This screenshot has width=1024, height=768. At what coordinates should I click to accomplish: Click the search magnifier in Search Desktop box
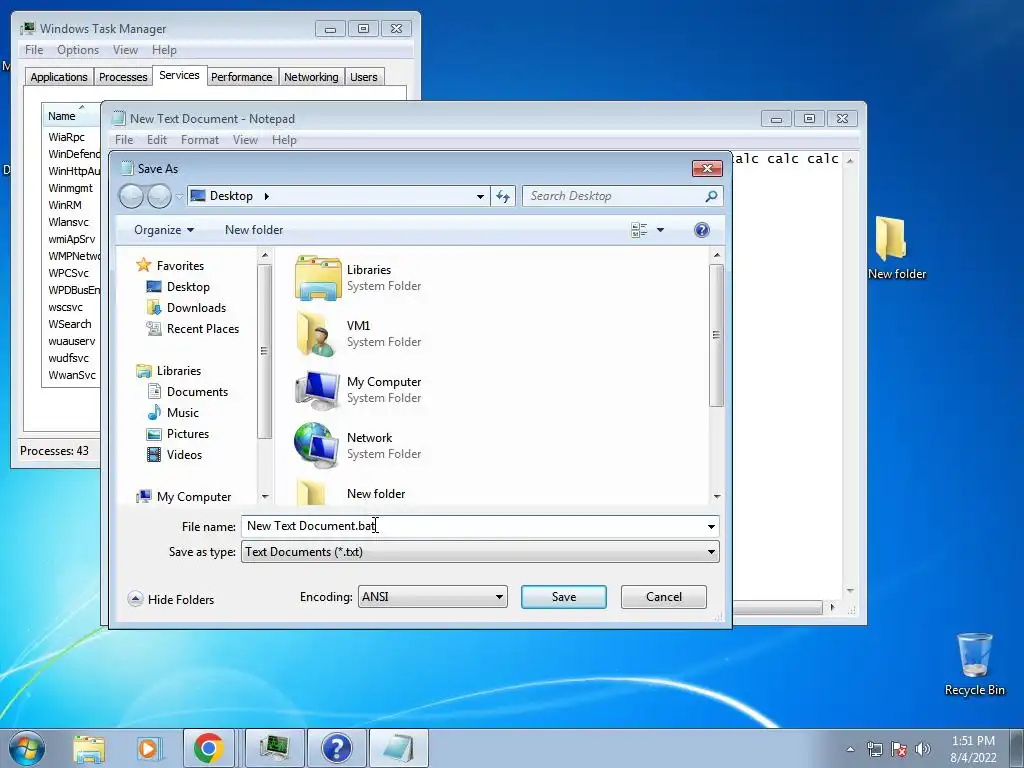711,196
